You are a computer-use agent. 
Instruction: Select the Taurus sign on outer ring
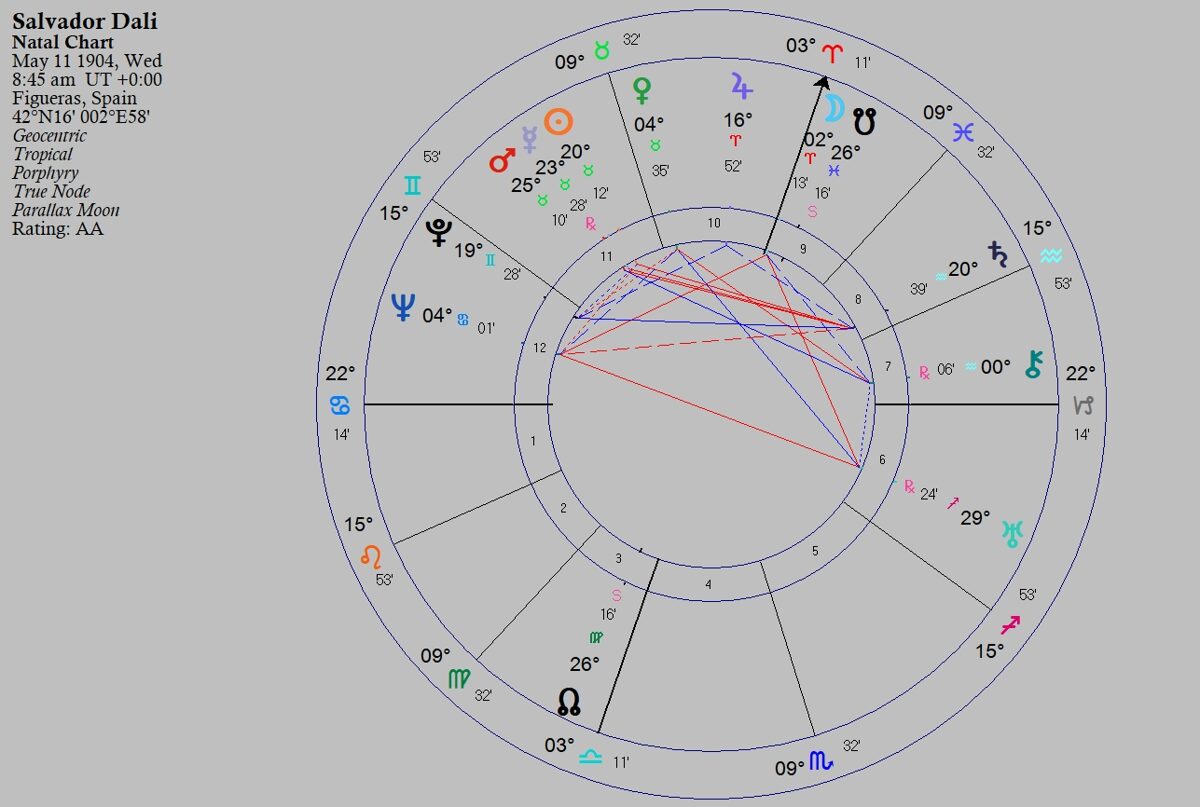(602, 50)
